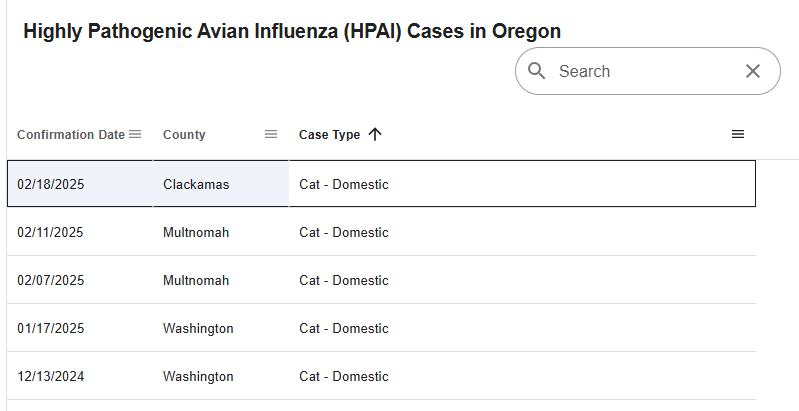Select the Clackamas county cell

pyautogui.click(x=196, y=184)
